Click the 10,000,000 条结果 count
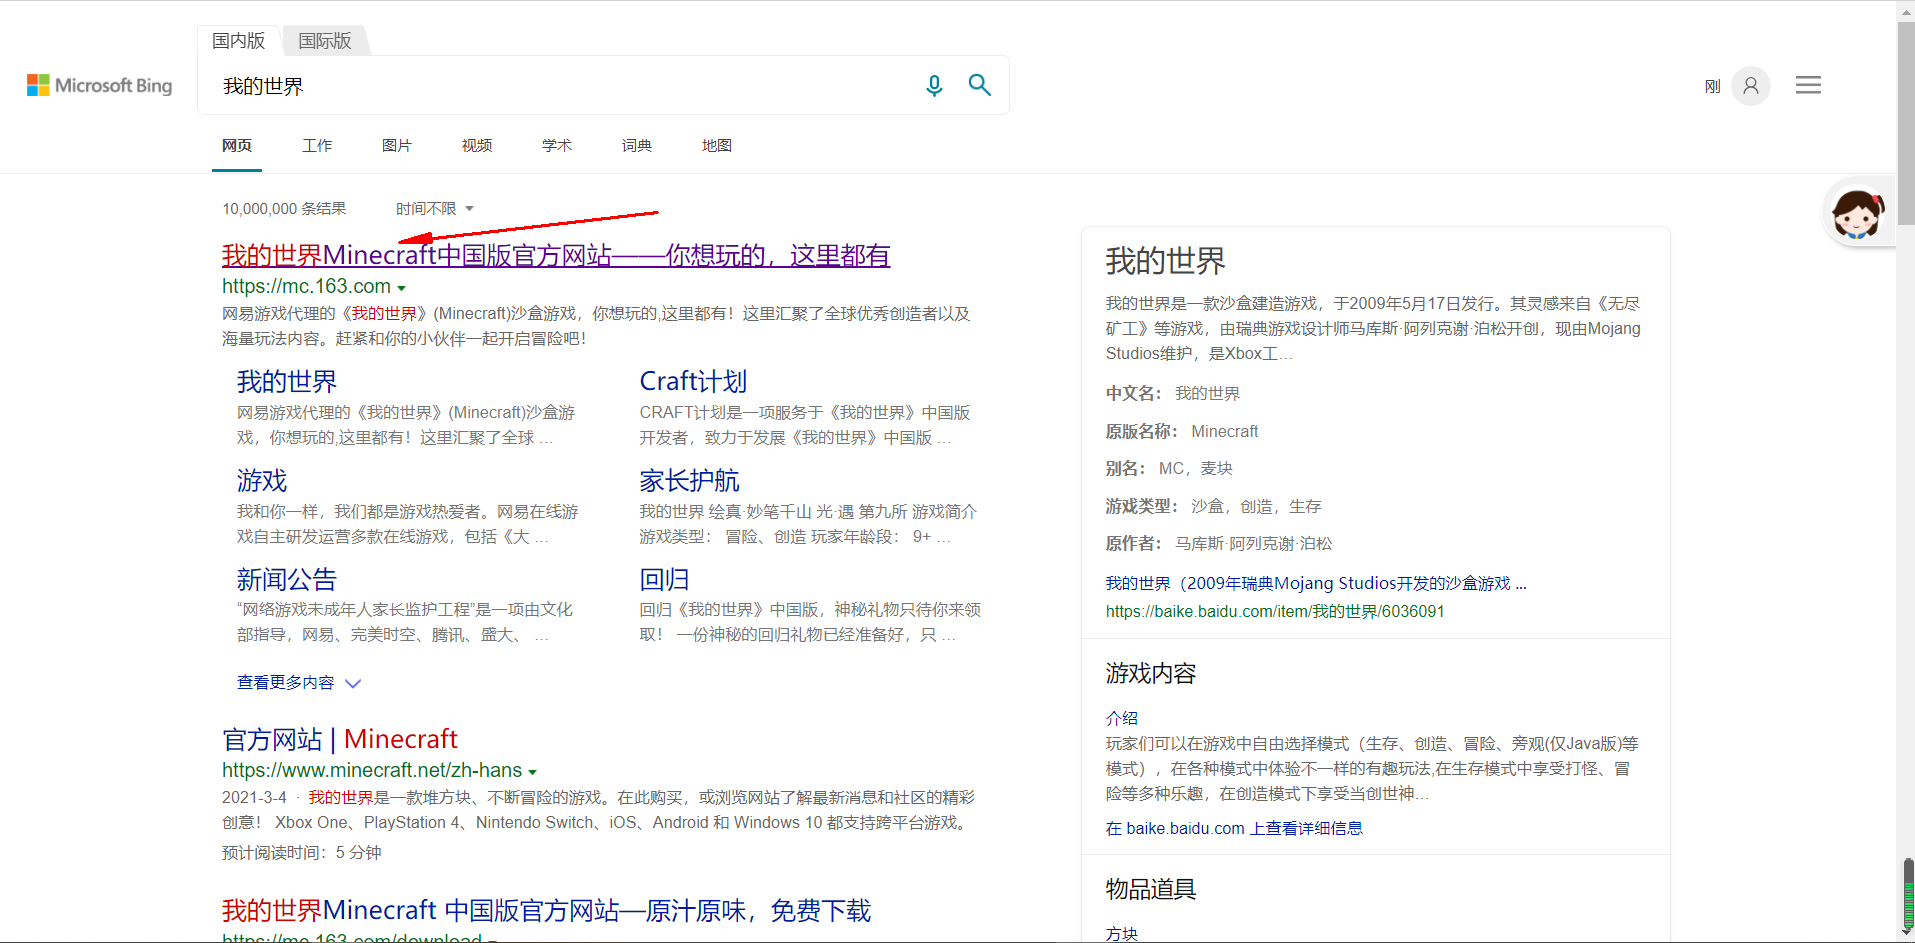 284,209
